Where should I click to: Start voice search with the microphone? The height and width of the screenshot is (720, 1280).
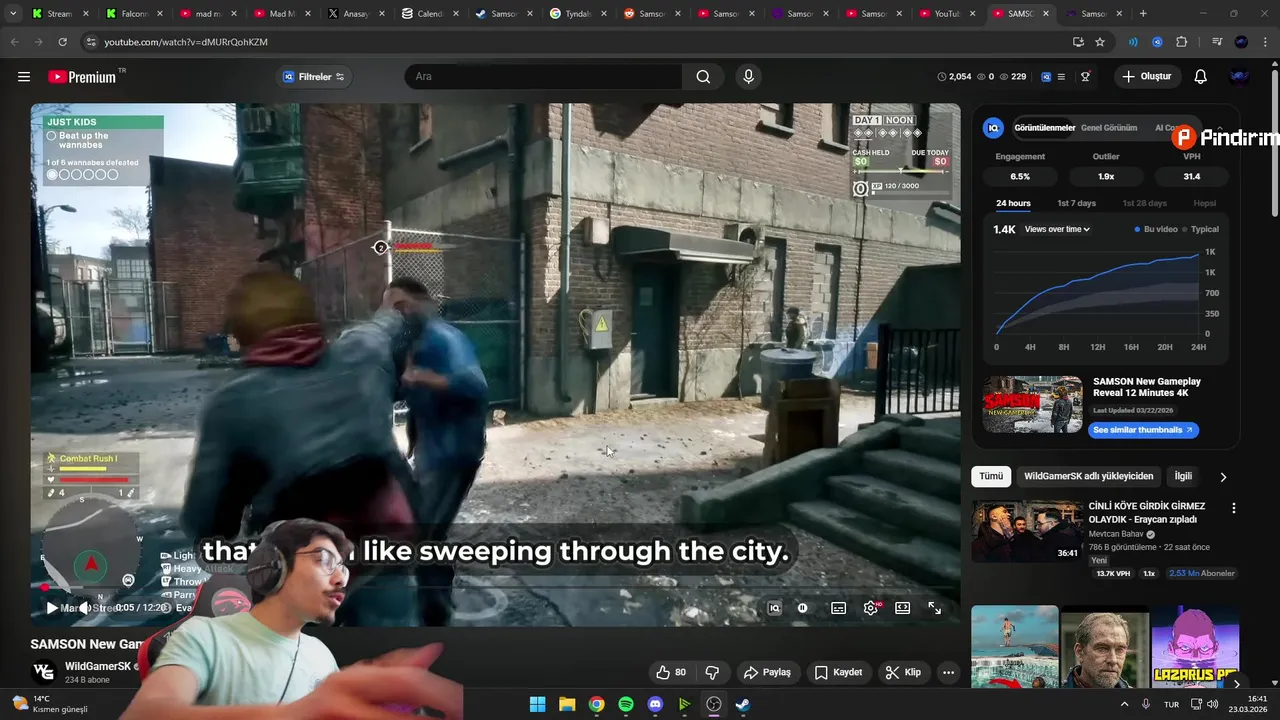point(748,77)
